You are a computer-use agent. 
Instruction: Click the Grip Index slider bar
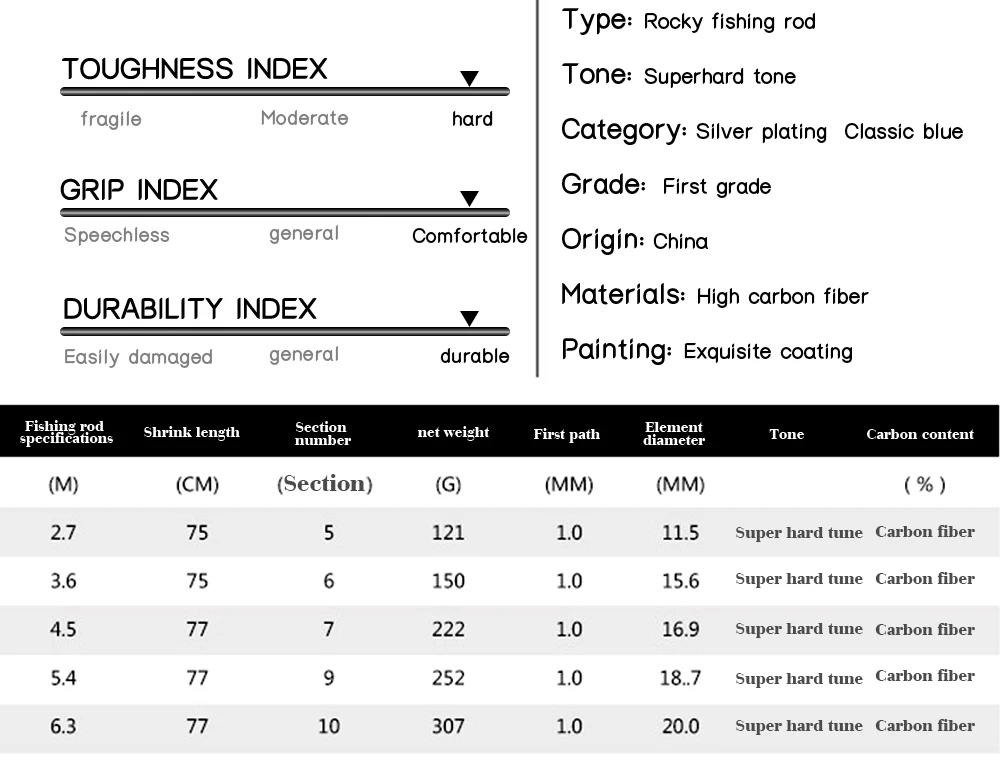tap(285, 212)
